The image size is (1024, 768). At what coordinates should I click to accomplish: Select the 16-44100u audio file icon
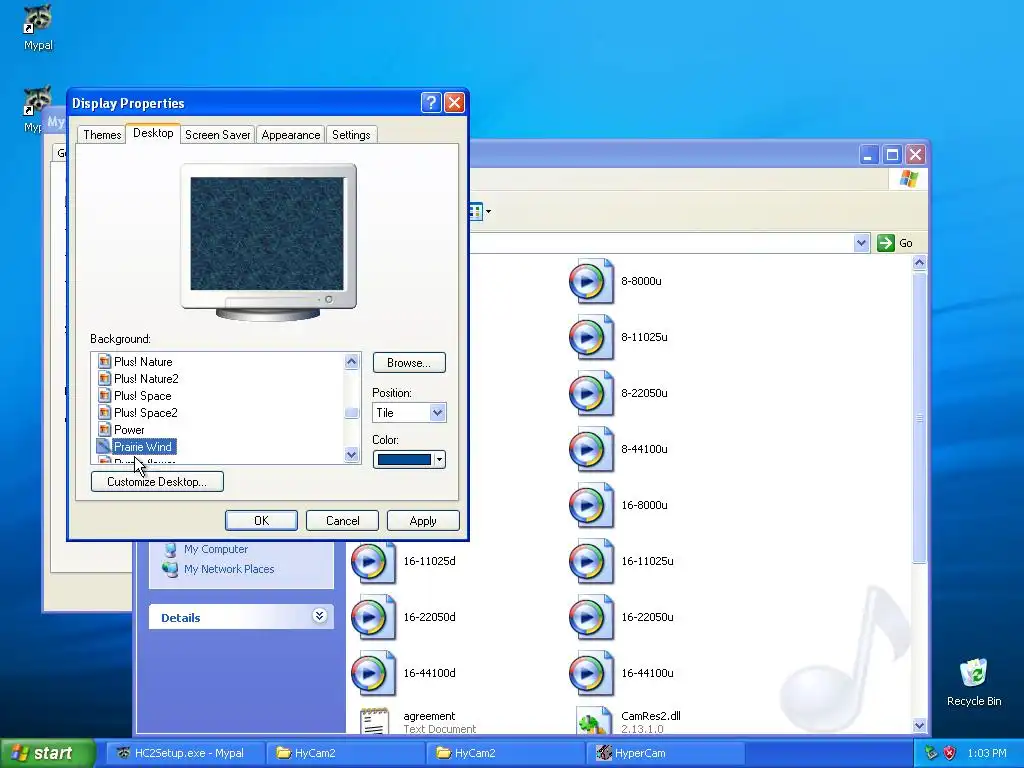click(591, 673)
